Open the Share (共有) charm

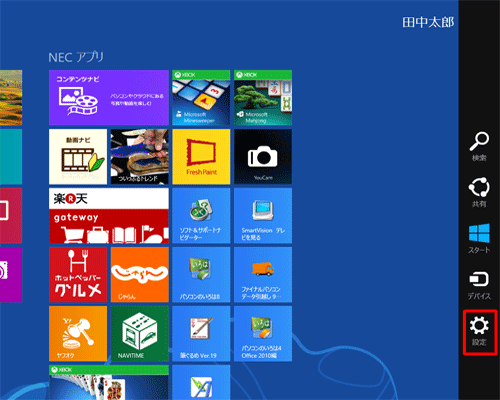479,192
